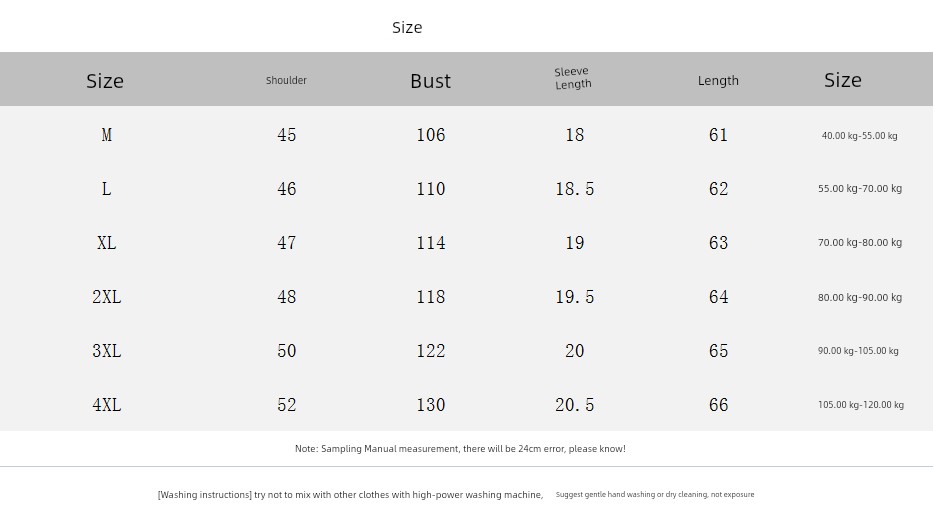
Task: Click the bust value 106
Action: 430,135
